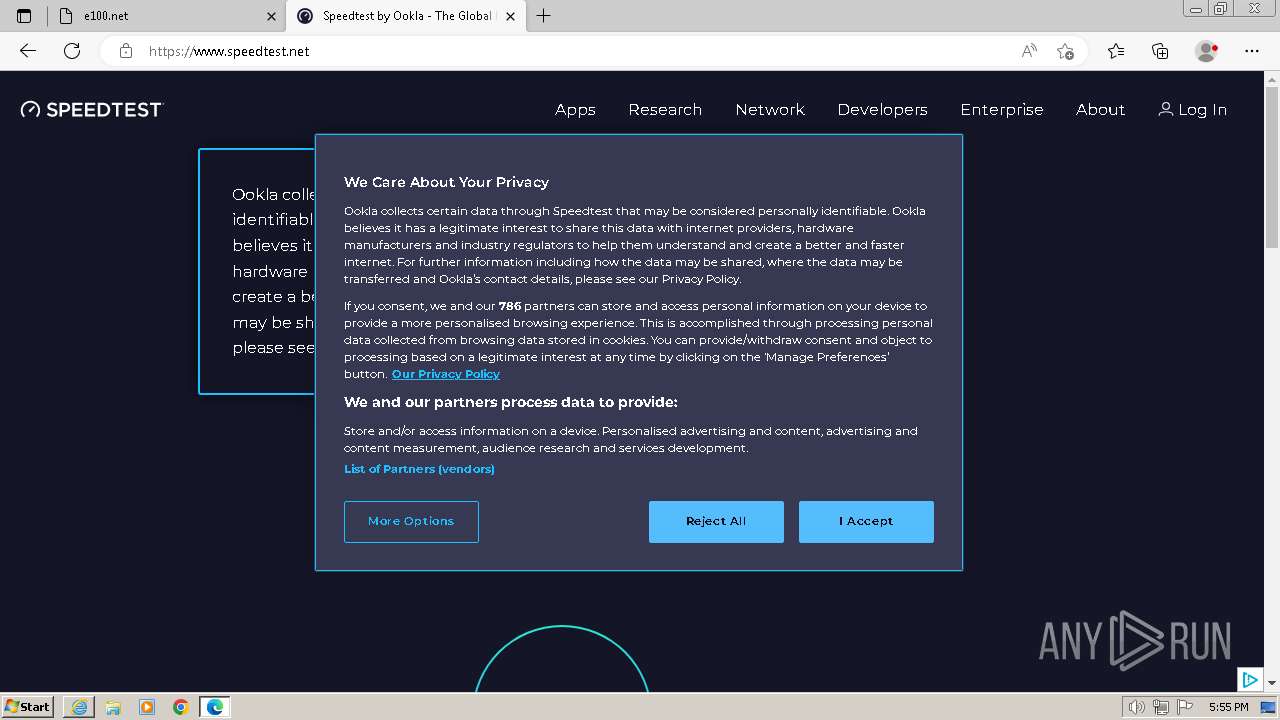Open the Apps menu item
Screen dimensions: 1280x720
point(575,110)
